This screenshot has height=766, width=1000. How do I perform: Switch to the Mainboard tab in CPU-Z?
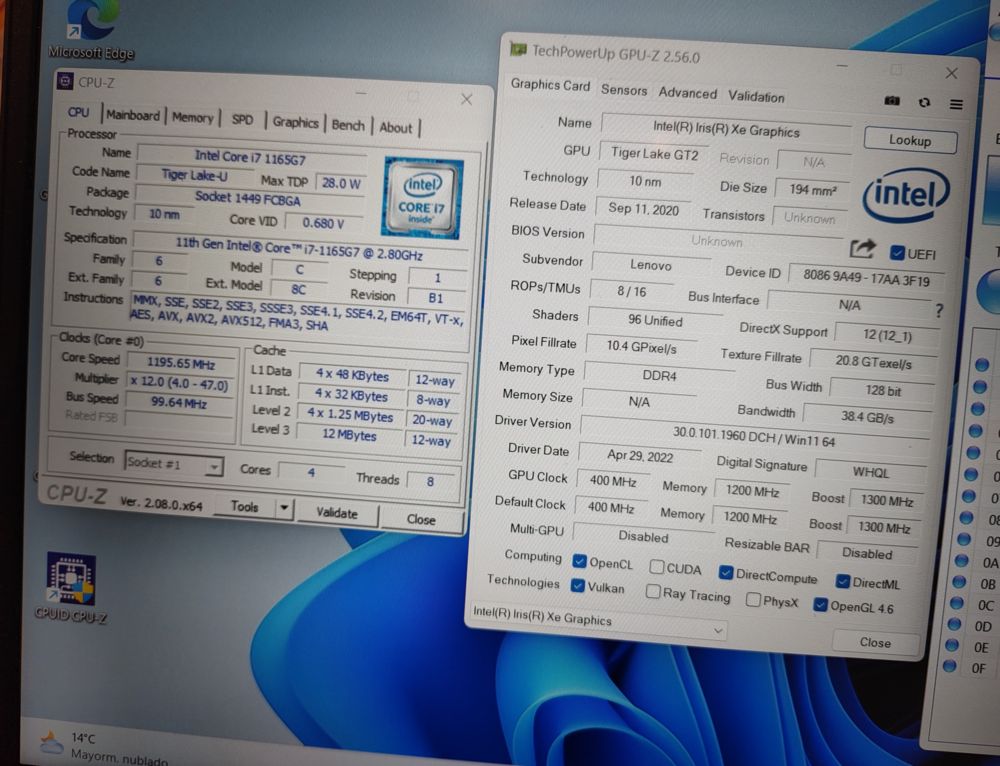point(133,115)
